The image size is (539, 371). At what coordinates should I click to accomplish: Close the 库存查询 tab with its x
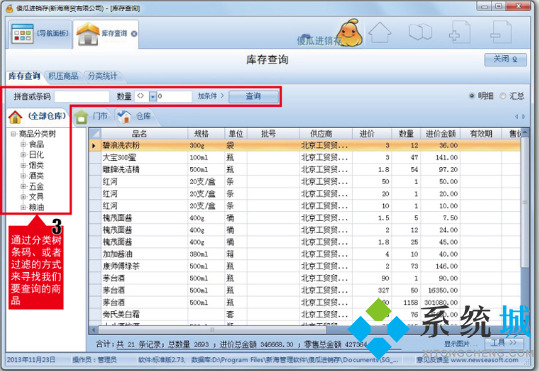134,34
